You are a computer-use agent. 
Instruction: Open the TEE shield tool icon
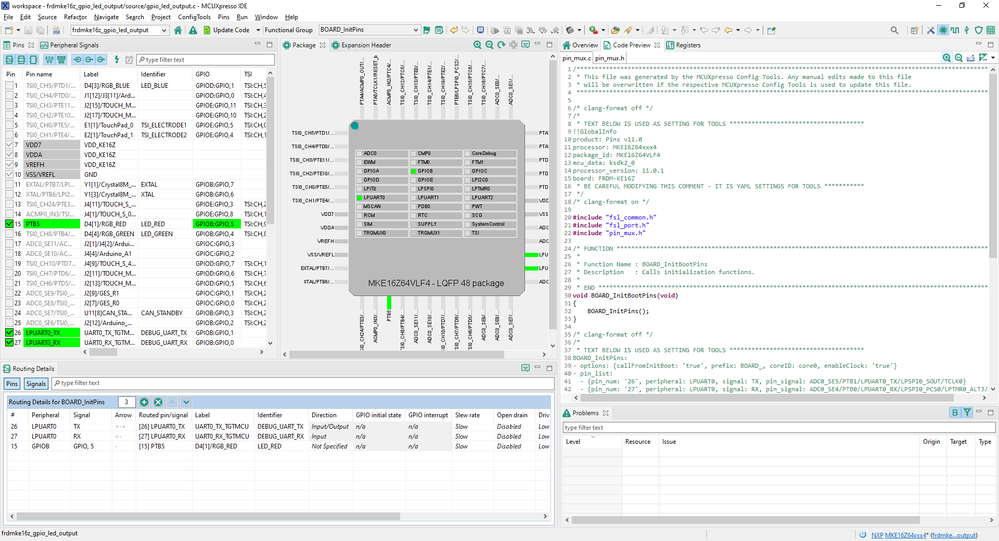click(x=979, y=30)
